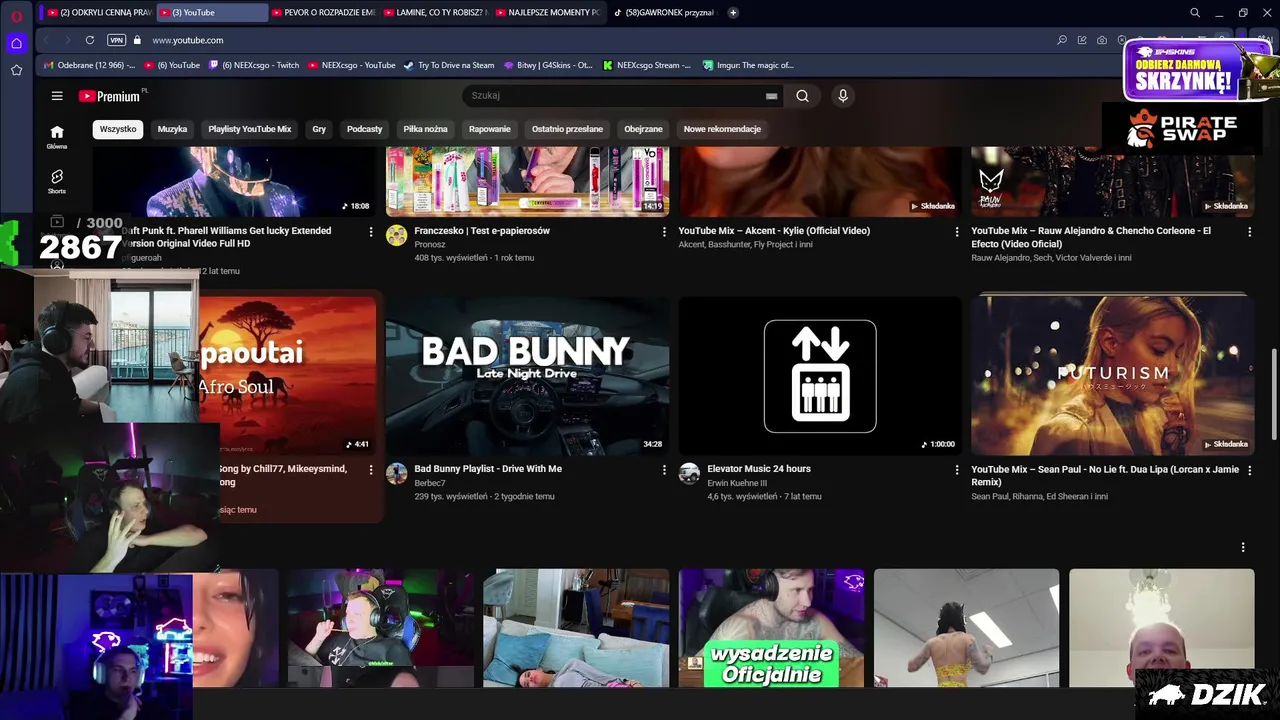This screenshot has height=720, width=1280.
Task: Open the Elevator Music 24 hours thumbnail
Action: [820, 375]
